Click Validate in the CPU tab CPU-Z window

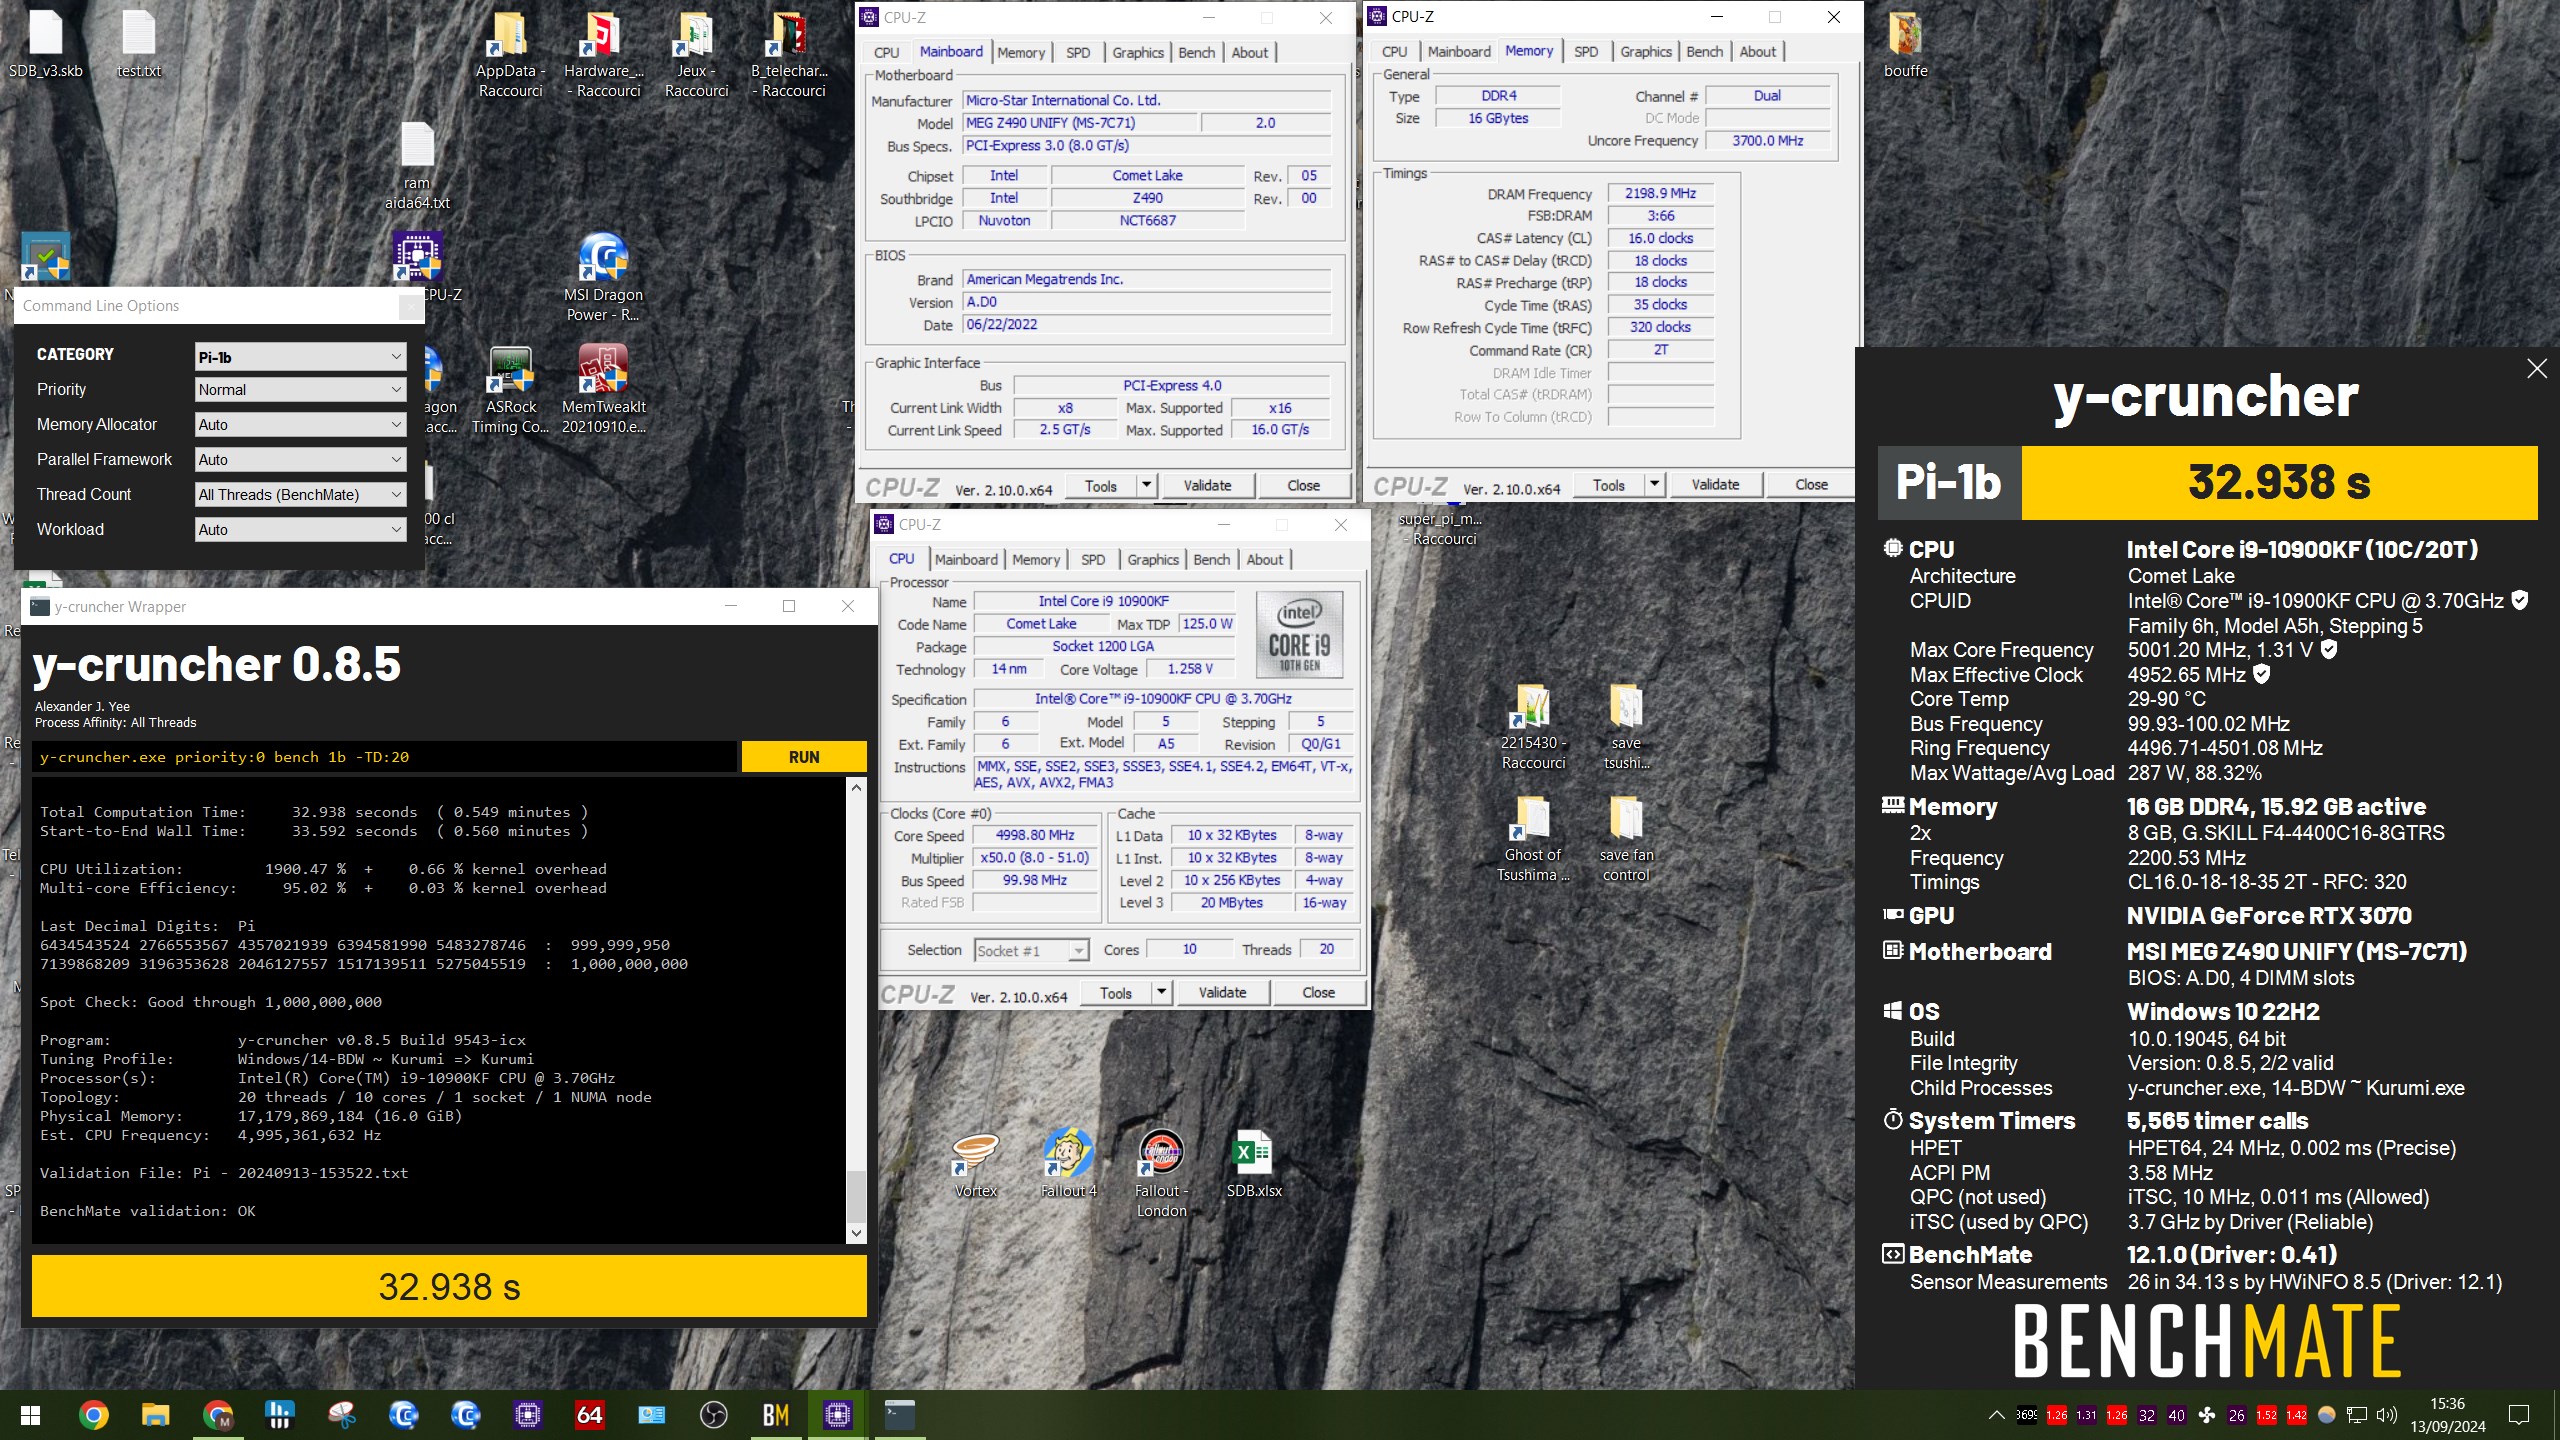1222,992
